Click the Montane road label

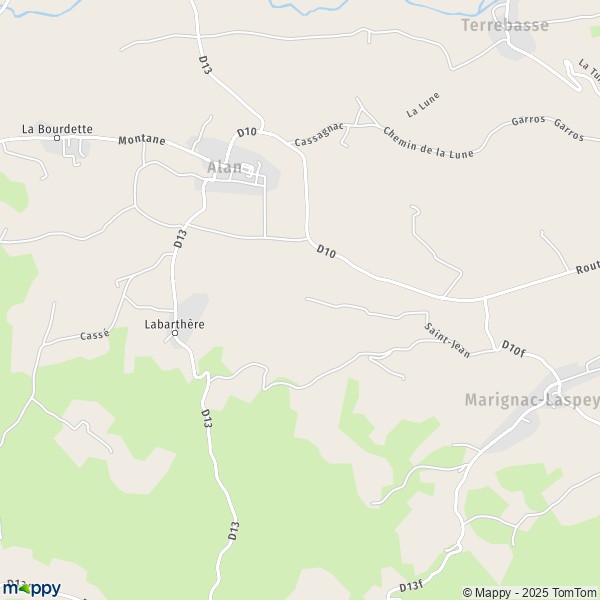(142, 140)
